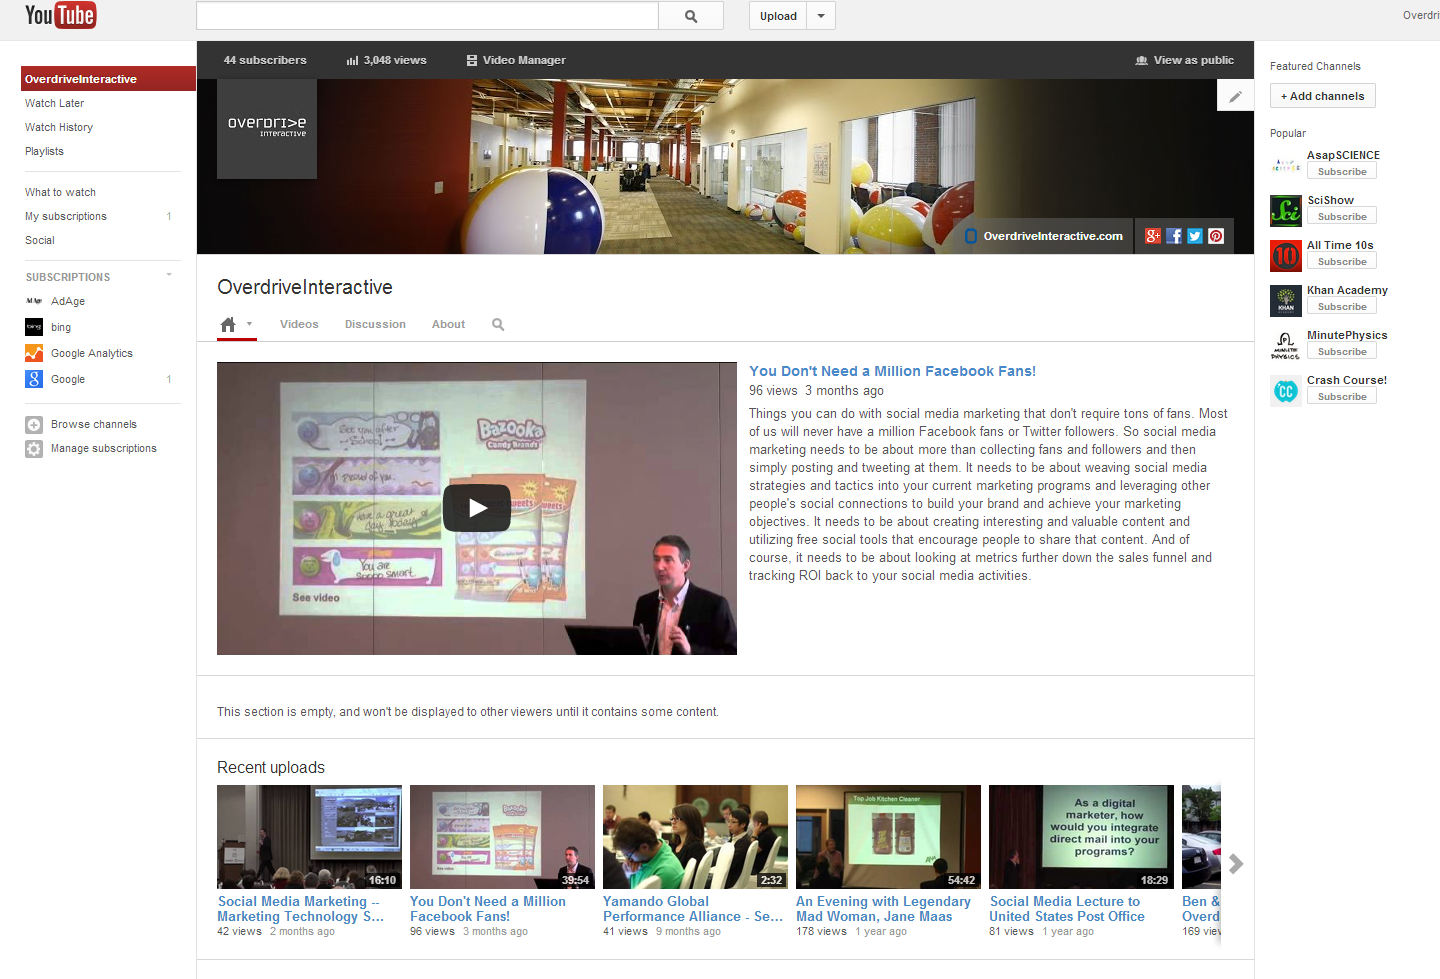Click the bing subscription icon

(34, 327)
